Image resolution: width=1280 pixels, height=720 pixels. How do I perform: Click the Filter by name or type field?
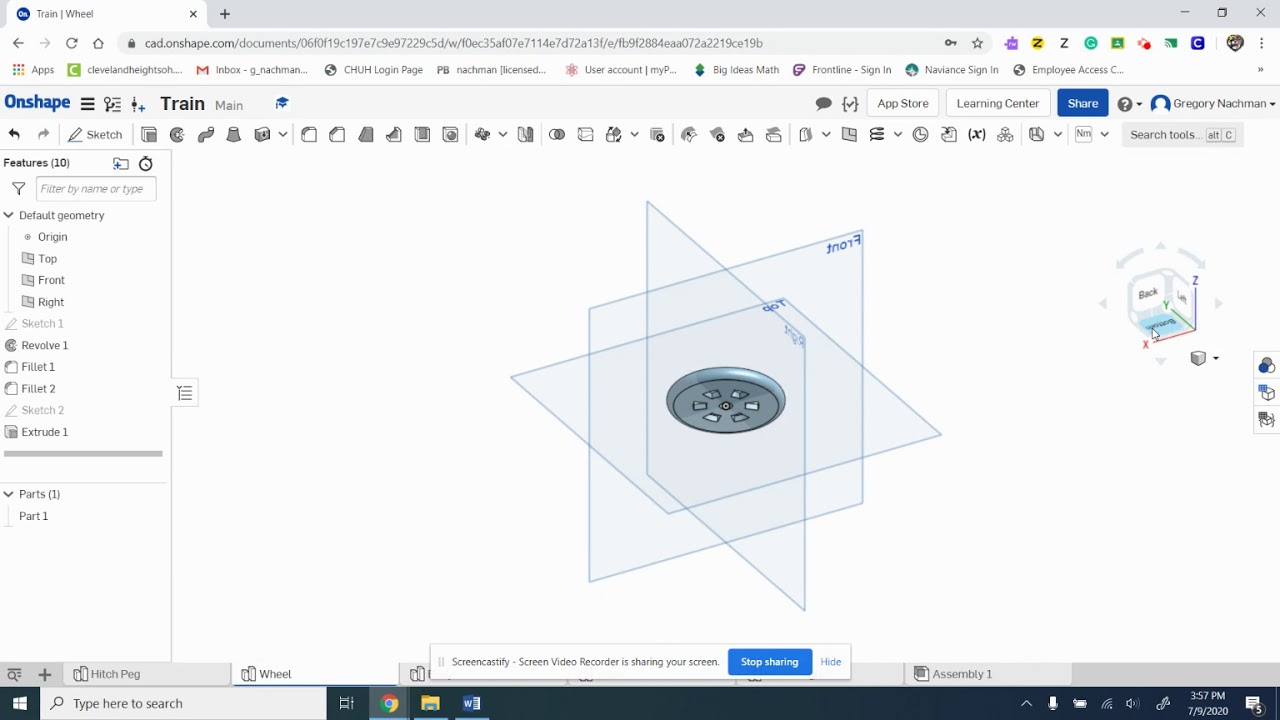point(96,189)
